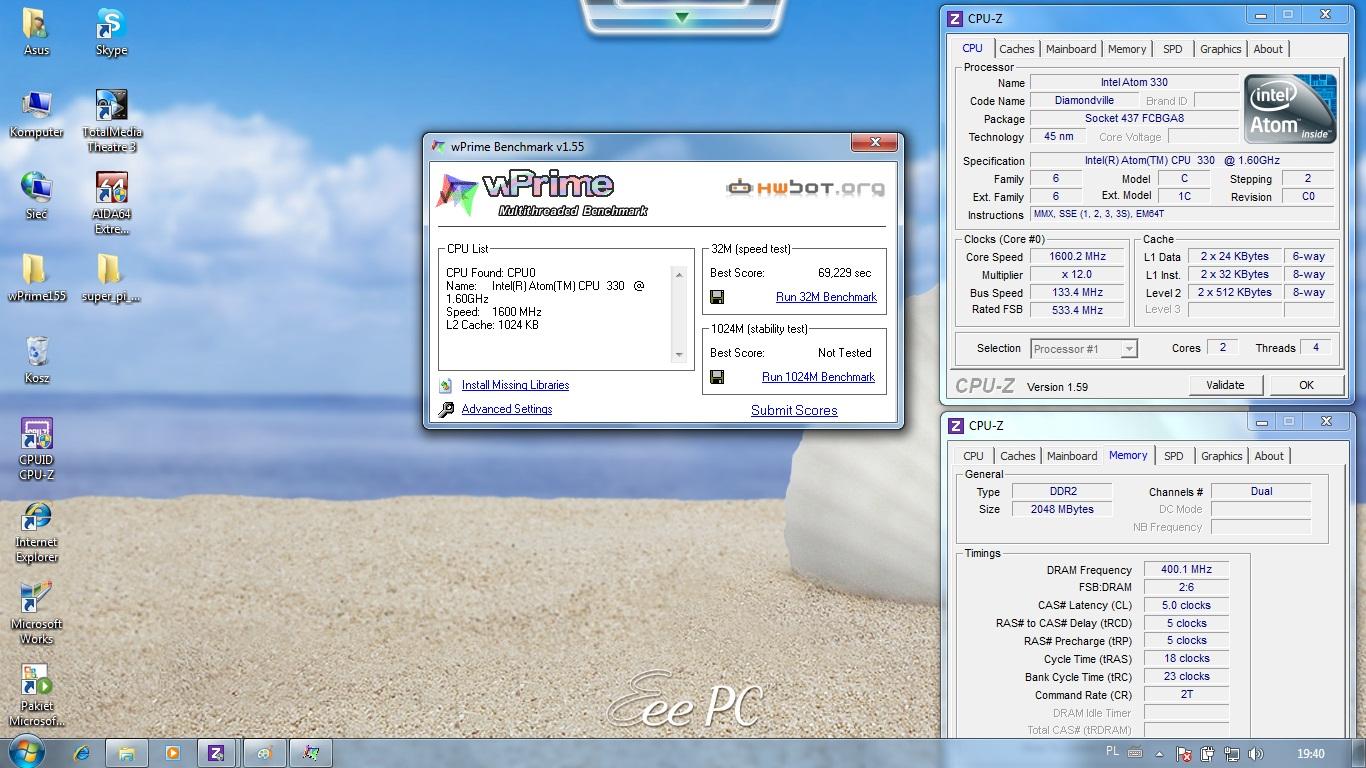Select the Internet Explorer desktop icon

point(36,531)
